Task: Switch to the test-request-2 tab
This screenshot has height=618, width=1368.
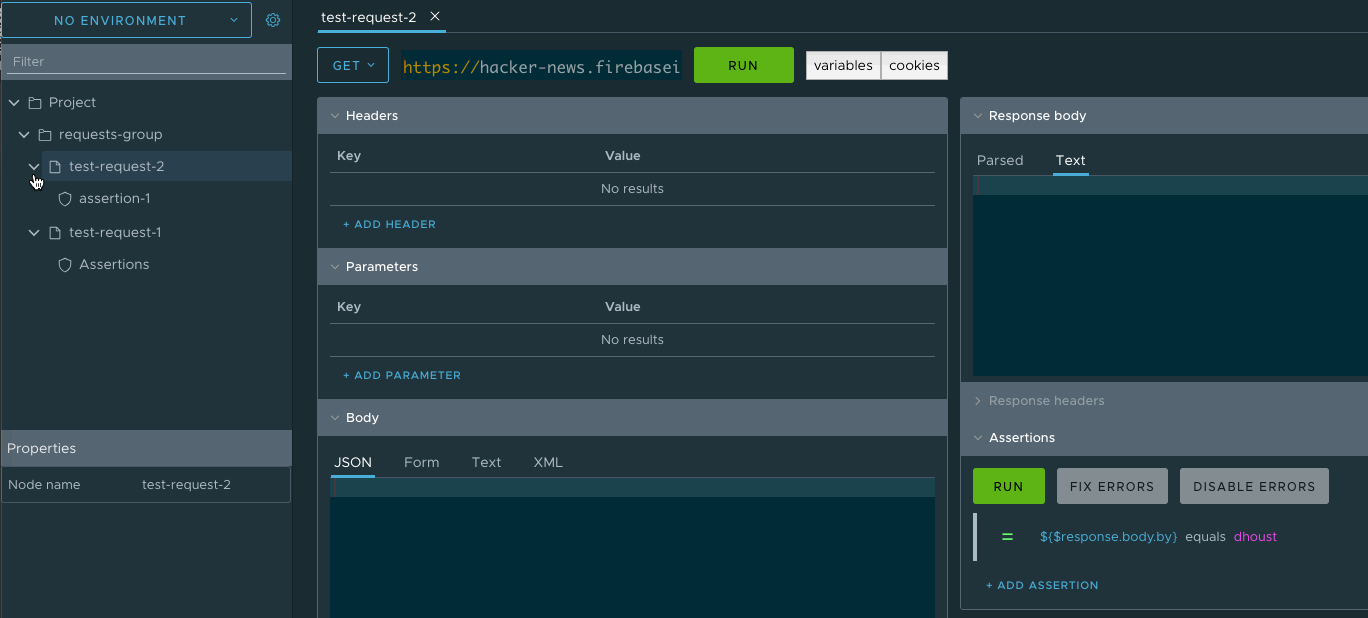Action: [368, 17]
